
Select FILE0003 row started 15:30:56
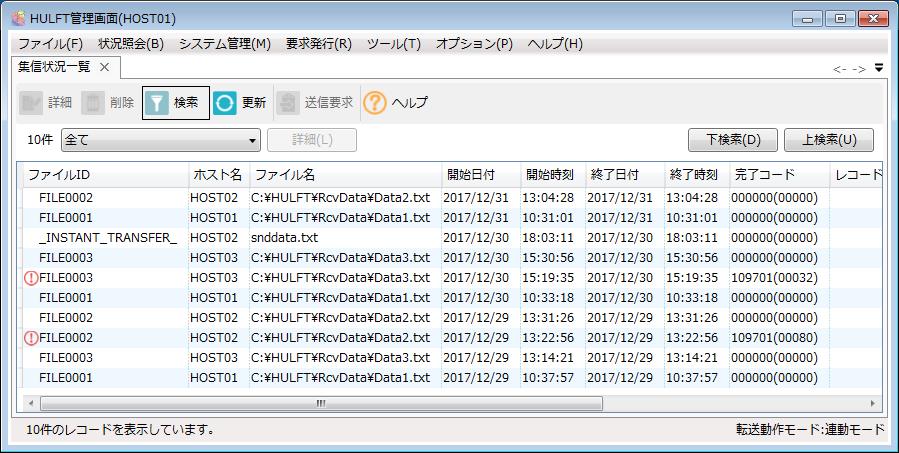pos(452,258)
